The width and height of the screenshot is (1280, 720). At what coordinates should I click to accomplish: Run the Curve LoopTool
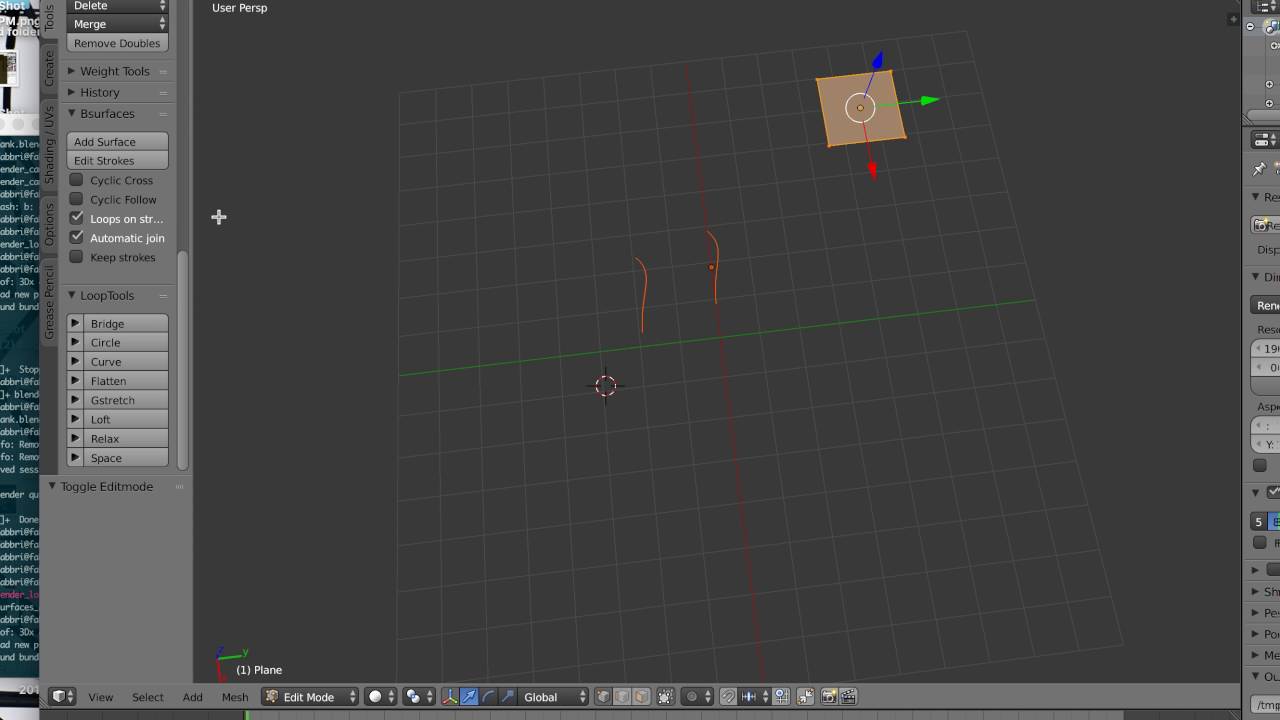pyautogui.click(x=125, y=361)
